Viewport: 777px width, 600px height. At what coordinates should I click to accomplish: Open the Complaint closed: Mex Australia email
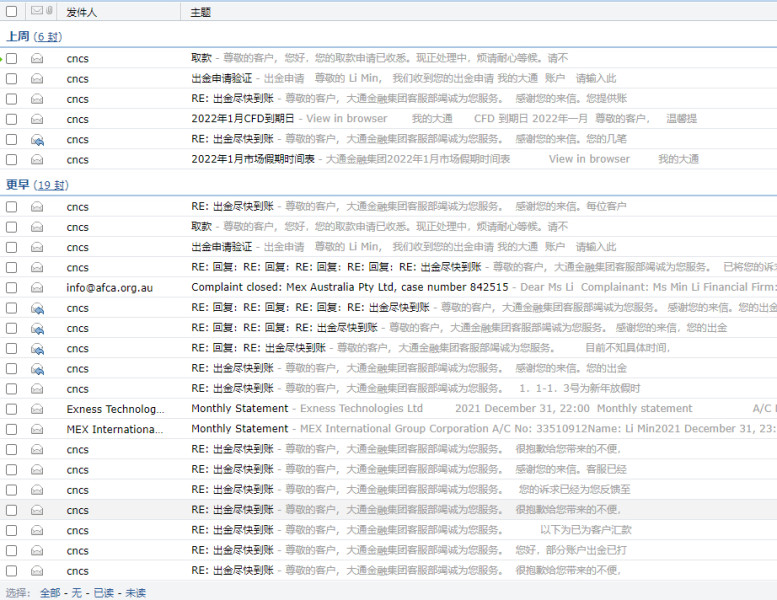point(350,288)
